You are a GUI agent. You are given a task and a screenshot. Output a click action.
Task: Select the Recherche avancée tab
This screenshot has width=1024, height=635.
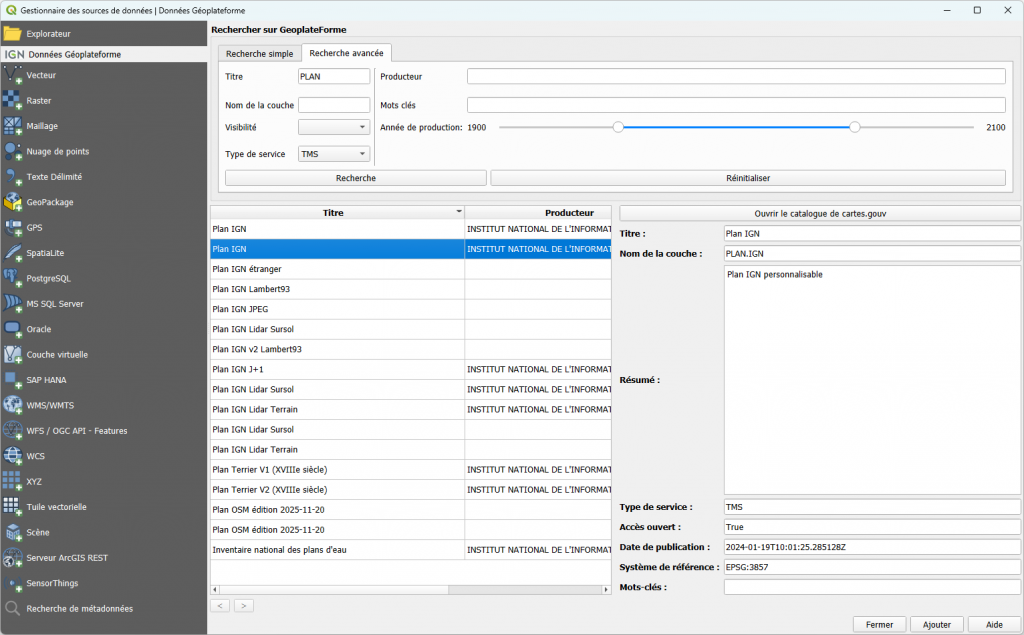(x=347, y=53)
